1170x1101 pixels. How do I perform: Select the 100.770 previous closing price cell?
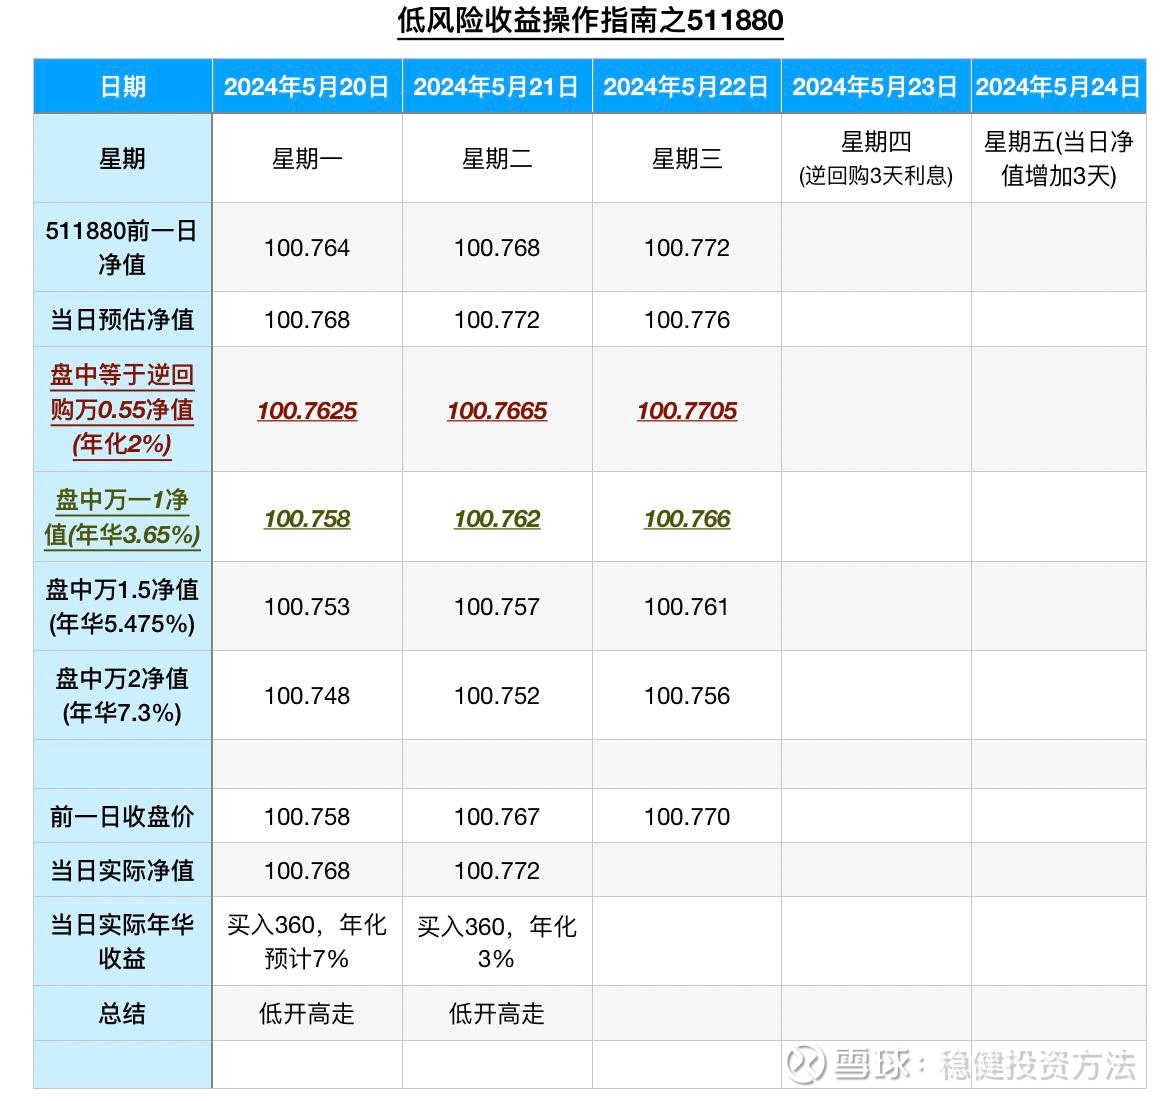687,817
